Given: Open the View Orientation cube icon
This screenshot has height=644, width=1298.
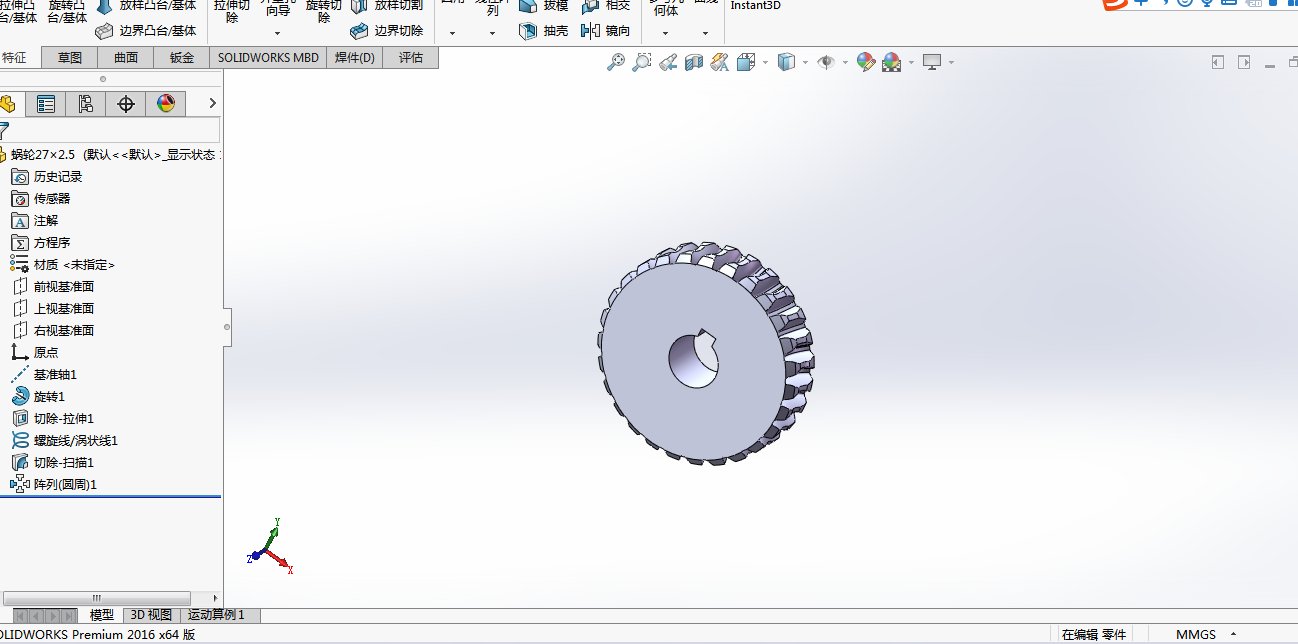Looking at the screenshot, I should click(x=746, y=62).
